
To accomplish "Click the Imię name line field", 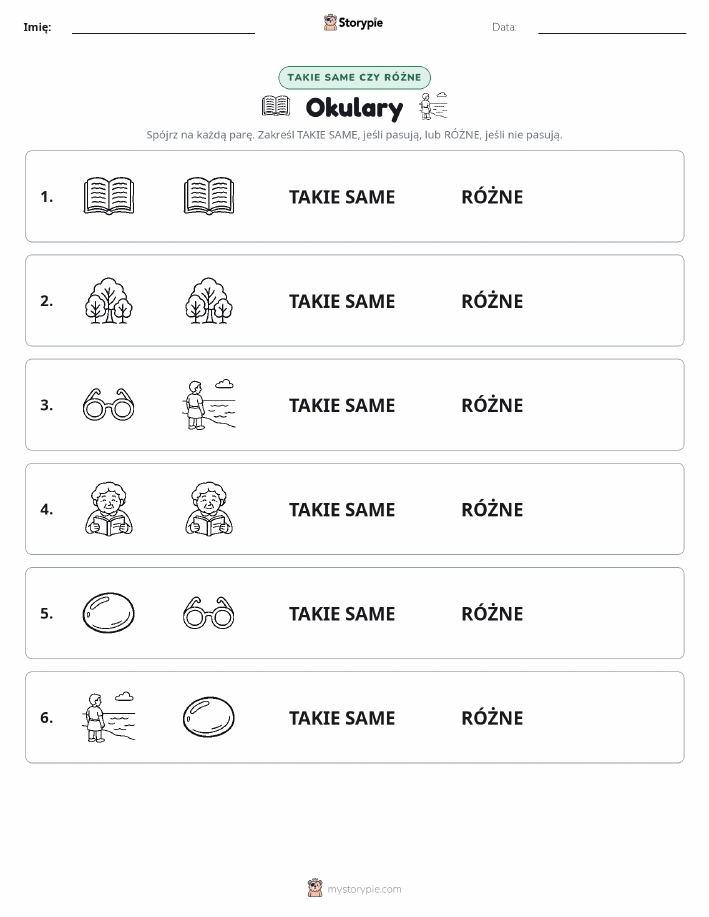I will [x=163, y=27].
